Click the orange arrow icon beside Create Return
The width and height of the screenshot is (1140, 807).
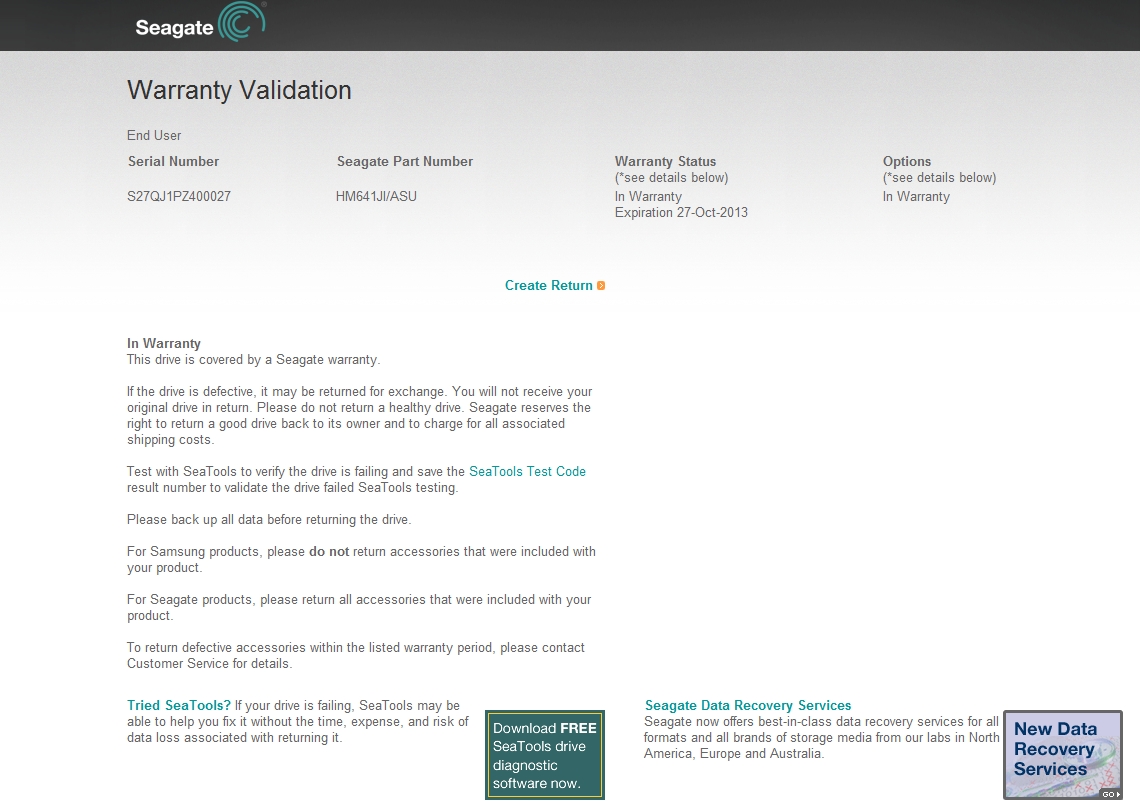click(601, 286)
